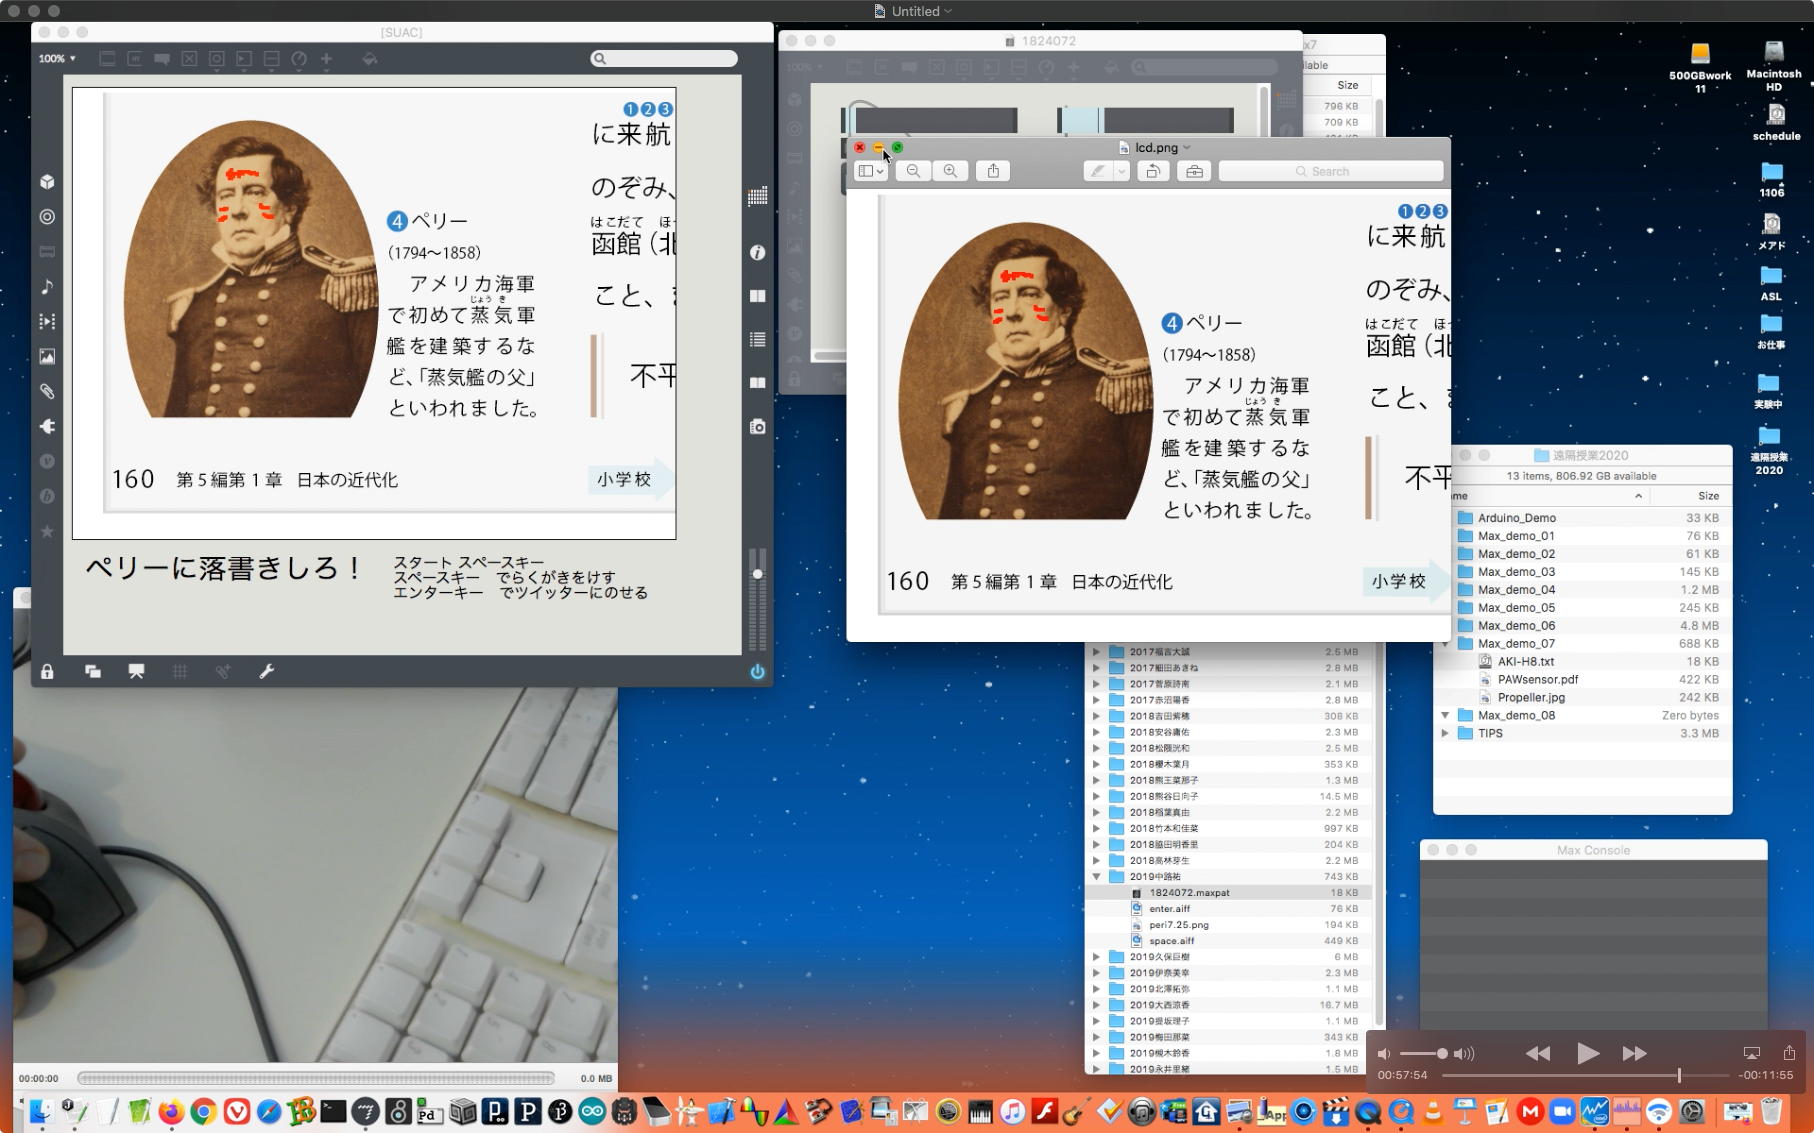Screen dimensions: 1814x1133
Task: Adjust the gain slider knob in Max window
Action: click(758, 574)
